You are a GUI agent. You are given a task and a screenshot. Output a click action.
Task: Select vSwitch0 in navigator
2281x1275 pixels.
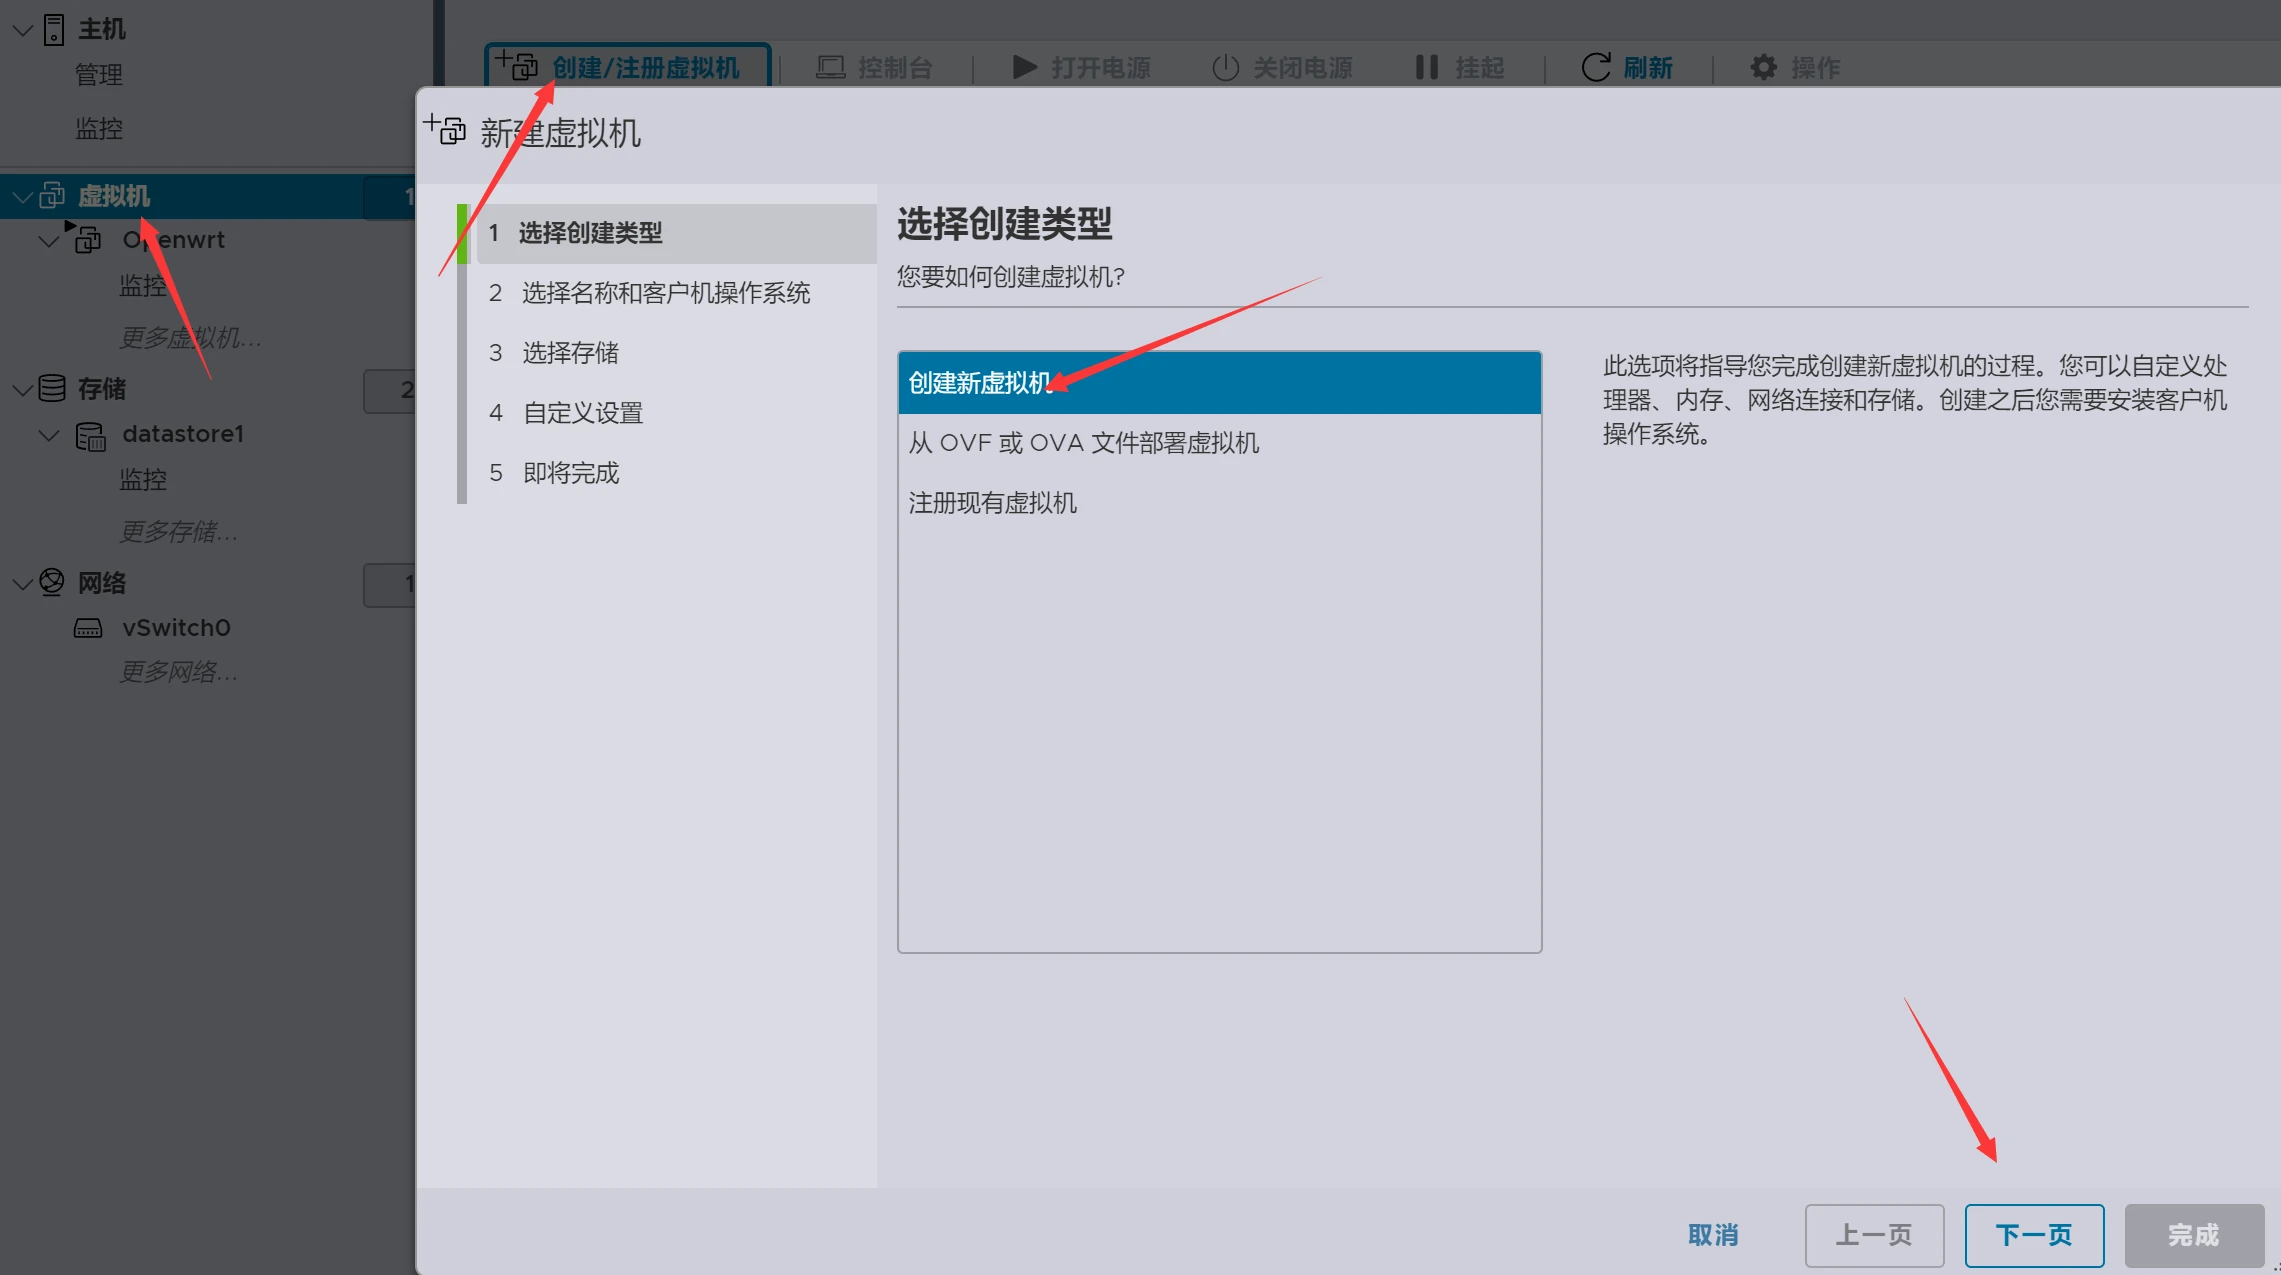tap(176, 628)
